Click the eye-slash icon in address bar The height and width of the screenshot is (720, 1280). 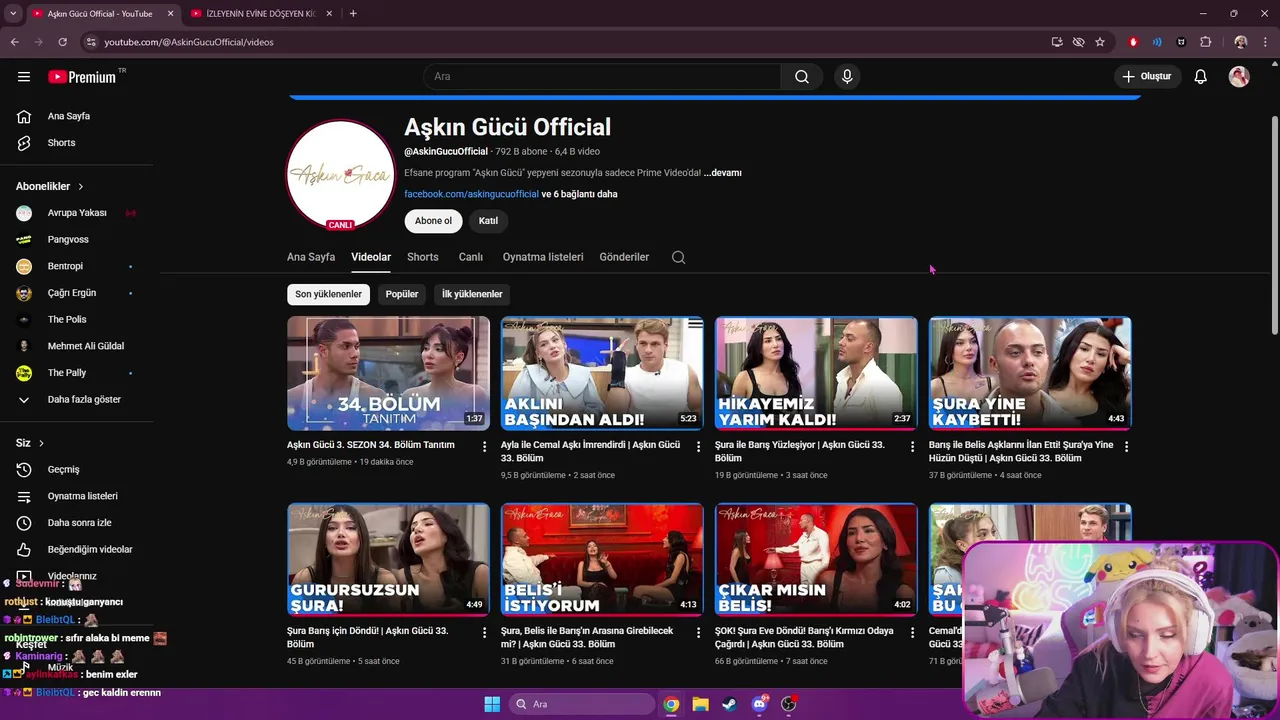click(1078, 42)
